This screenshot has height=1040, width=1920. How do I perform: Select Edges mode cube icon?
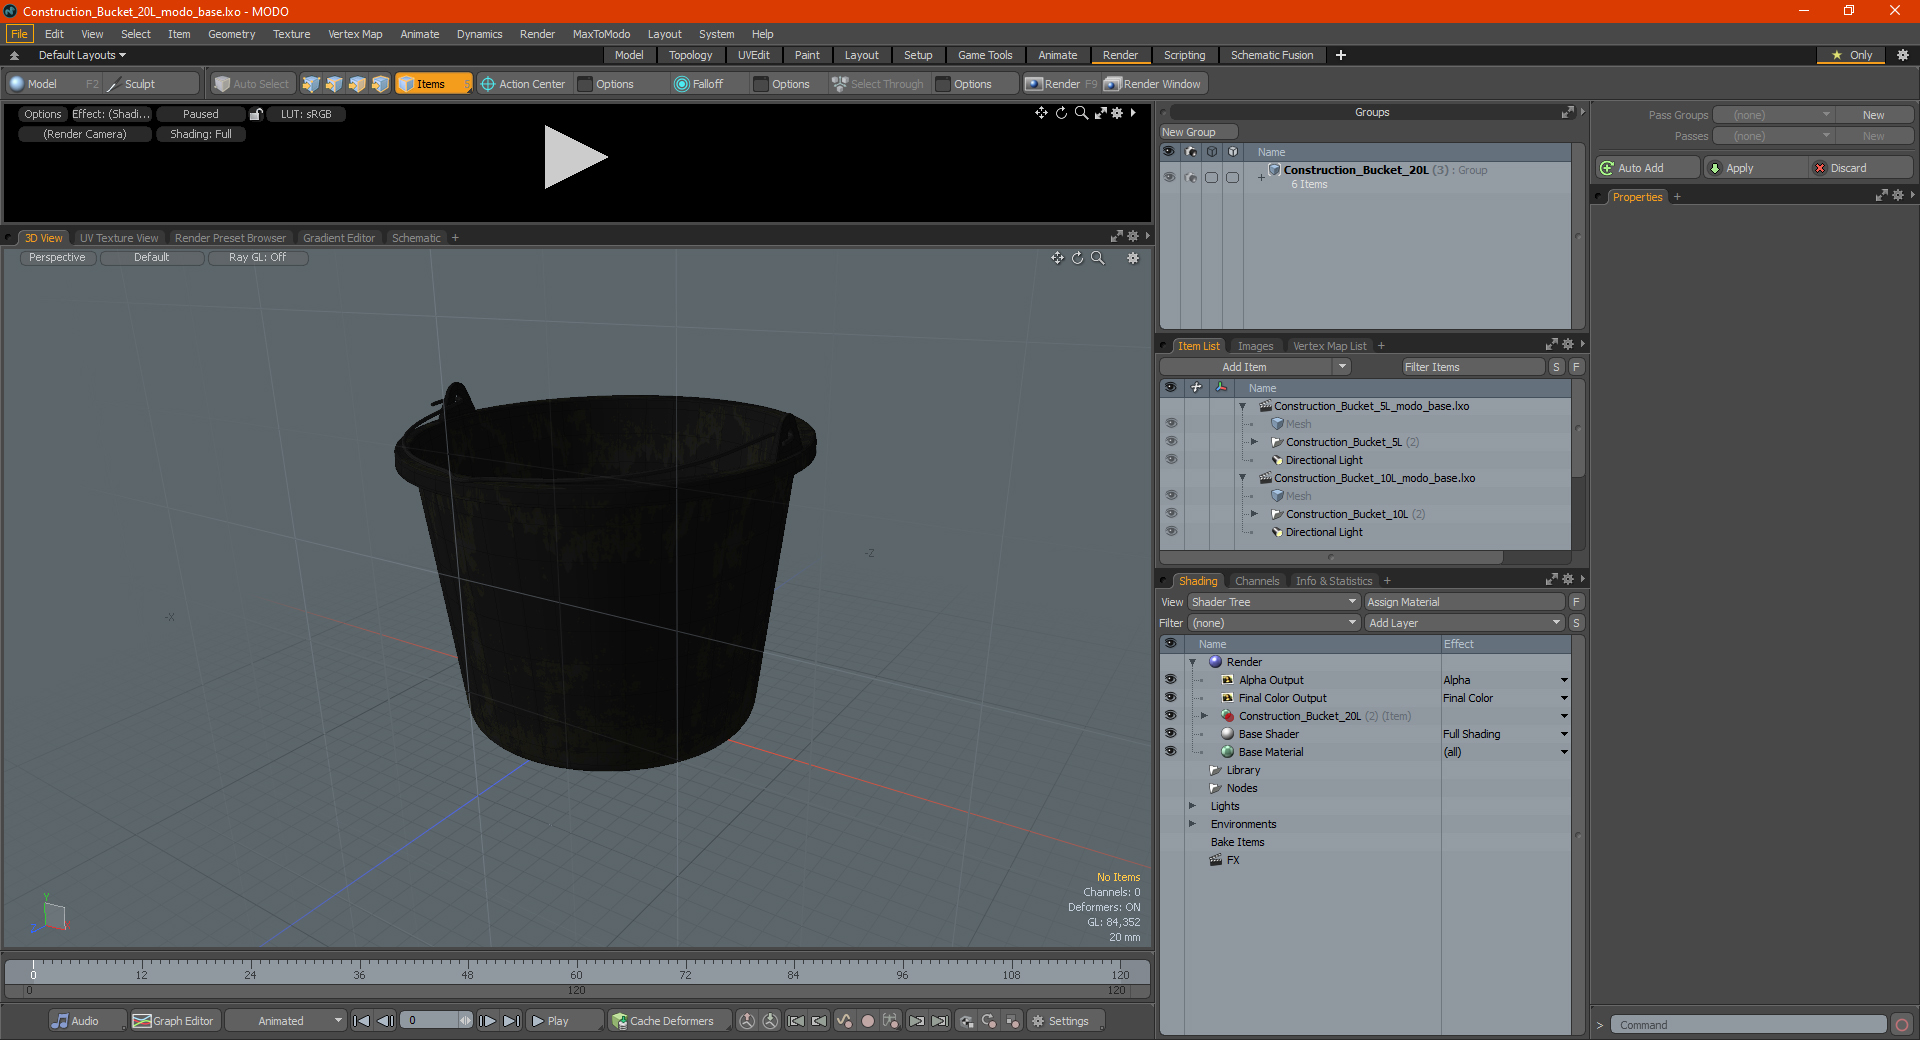click(334, 84)
